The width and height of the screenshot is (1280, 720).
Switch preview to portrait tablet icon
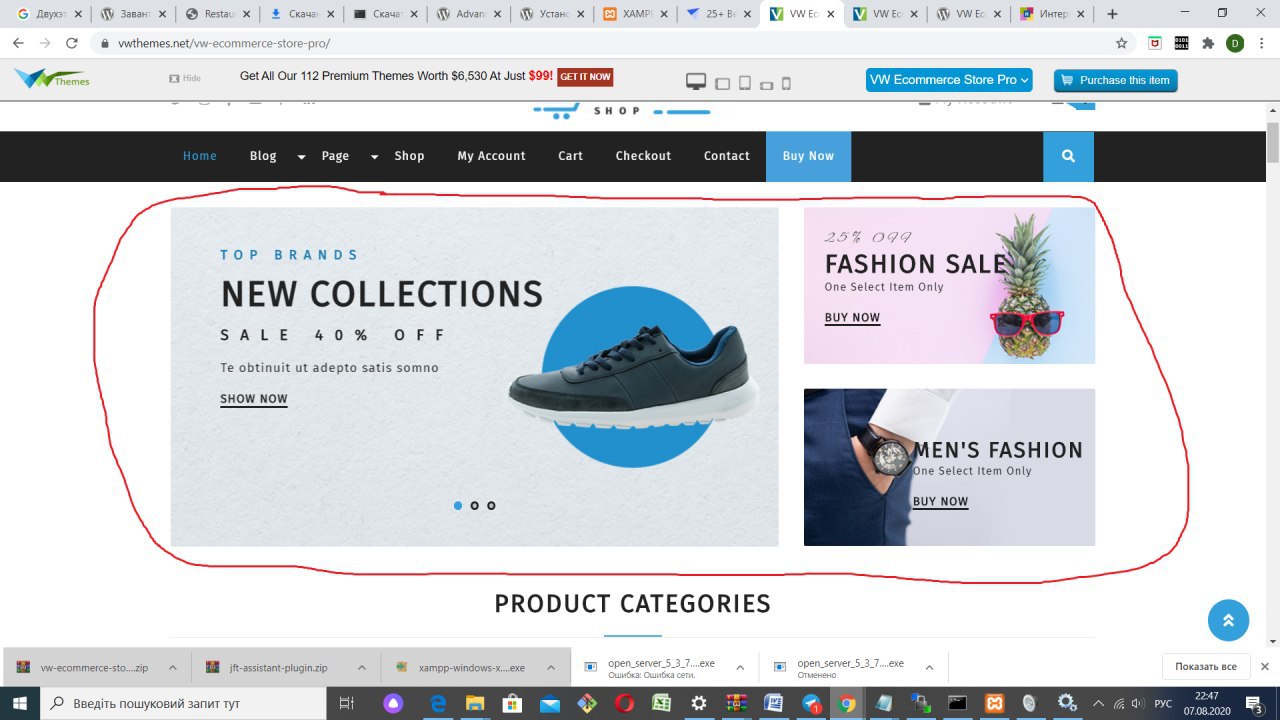point(745,83)
